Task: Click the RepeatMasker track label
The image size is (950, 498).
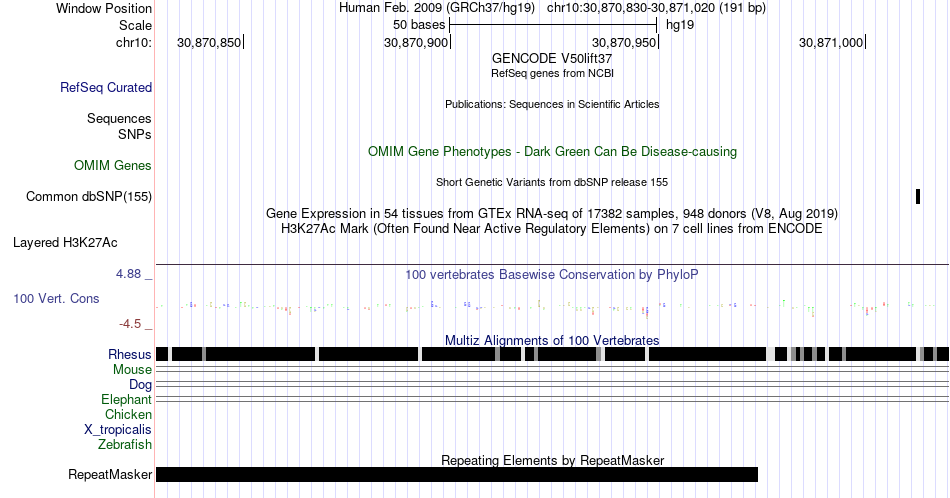Action: (110, 474)
